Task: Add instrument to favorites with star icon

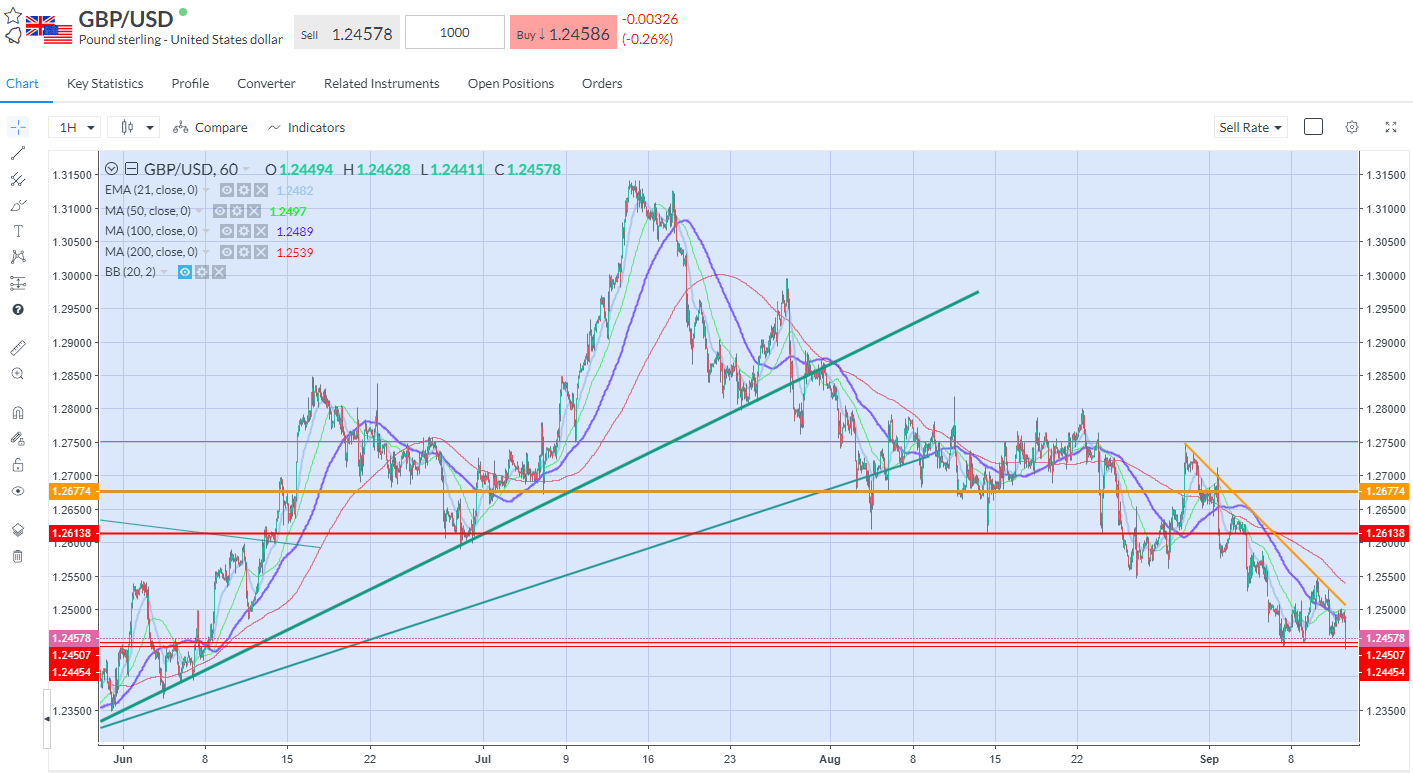Action: click(x=13, y=16)
